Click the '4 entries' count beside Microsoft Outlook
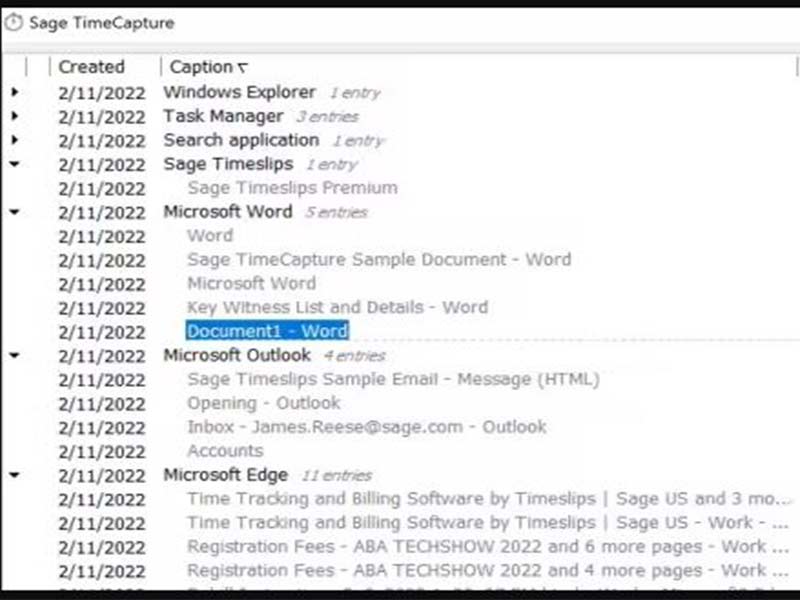 354,356
